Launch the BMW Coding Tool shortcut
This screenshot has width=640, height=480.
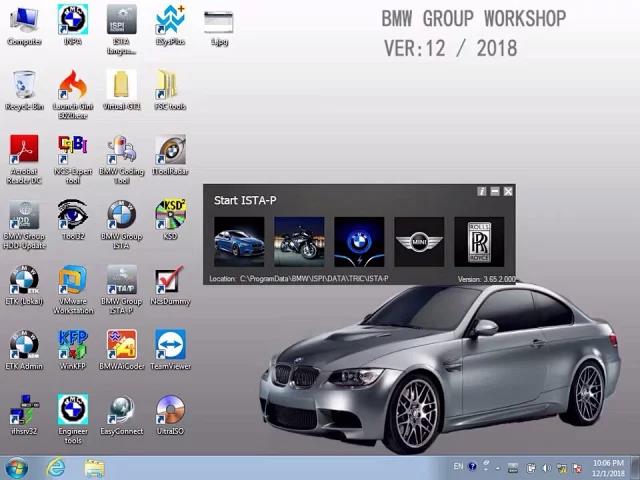121,160
